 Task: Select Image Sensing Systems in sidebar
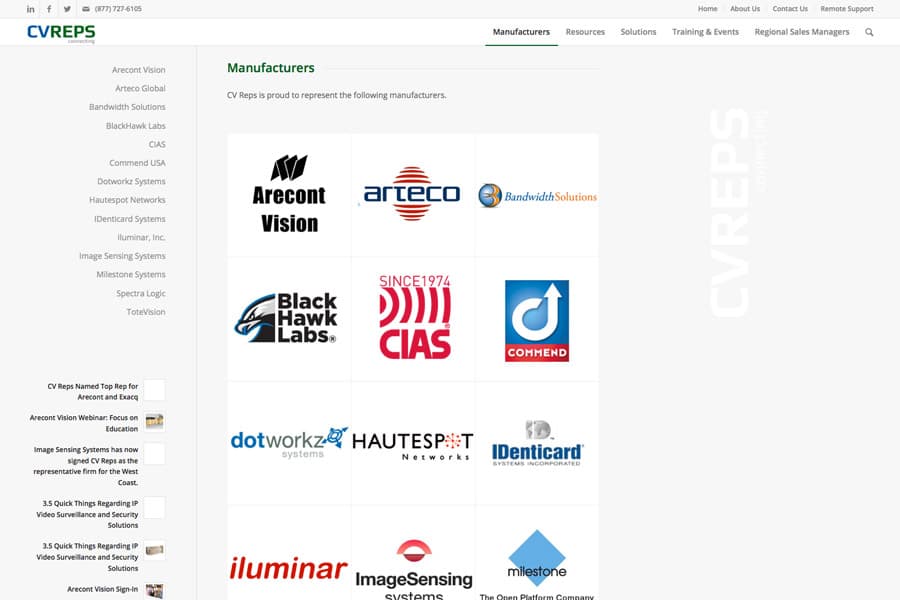point(122,256)
